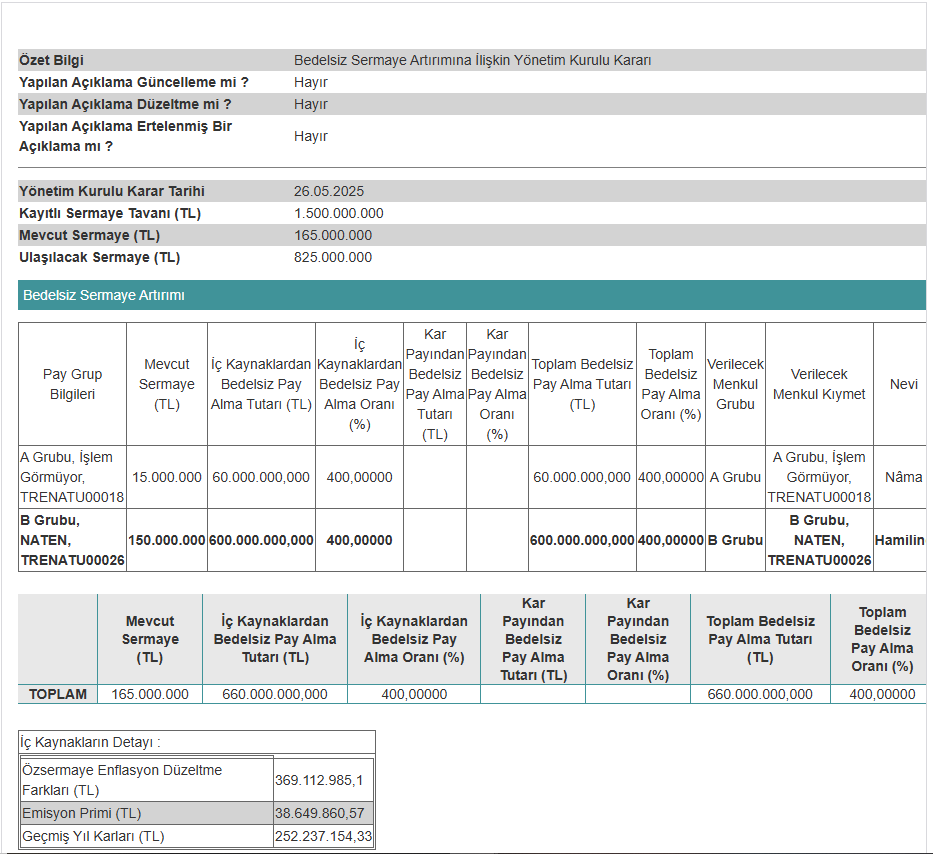Click the İç Kaynakların Detayı heading
The height and width of the screenshot is (854, 933).
point(91,742)
